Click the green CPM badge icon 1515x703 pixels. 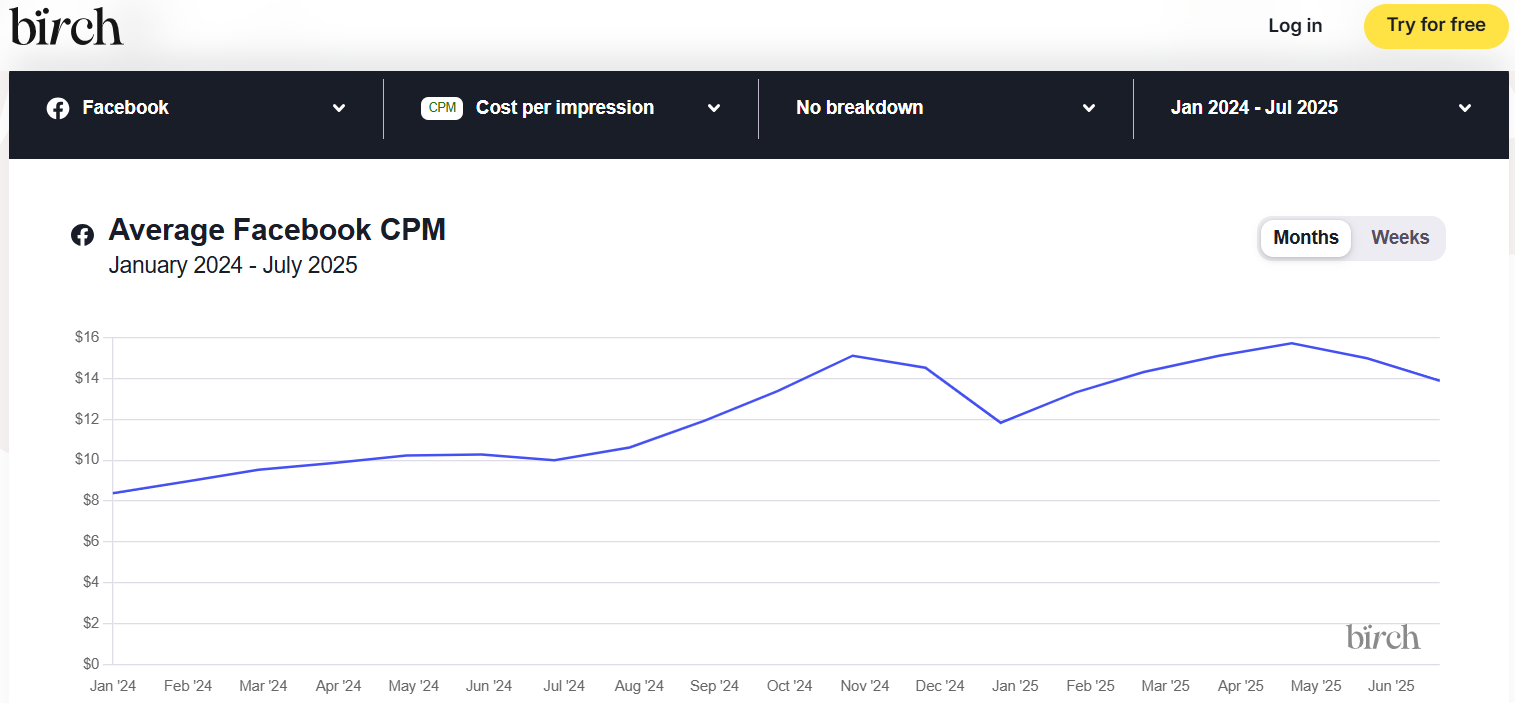pos(442,108)
